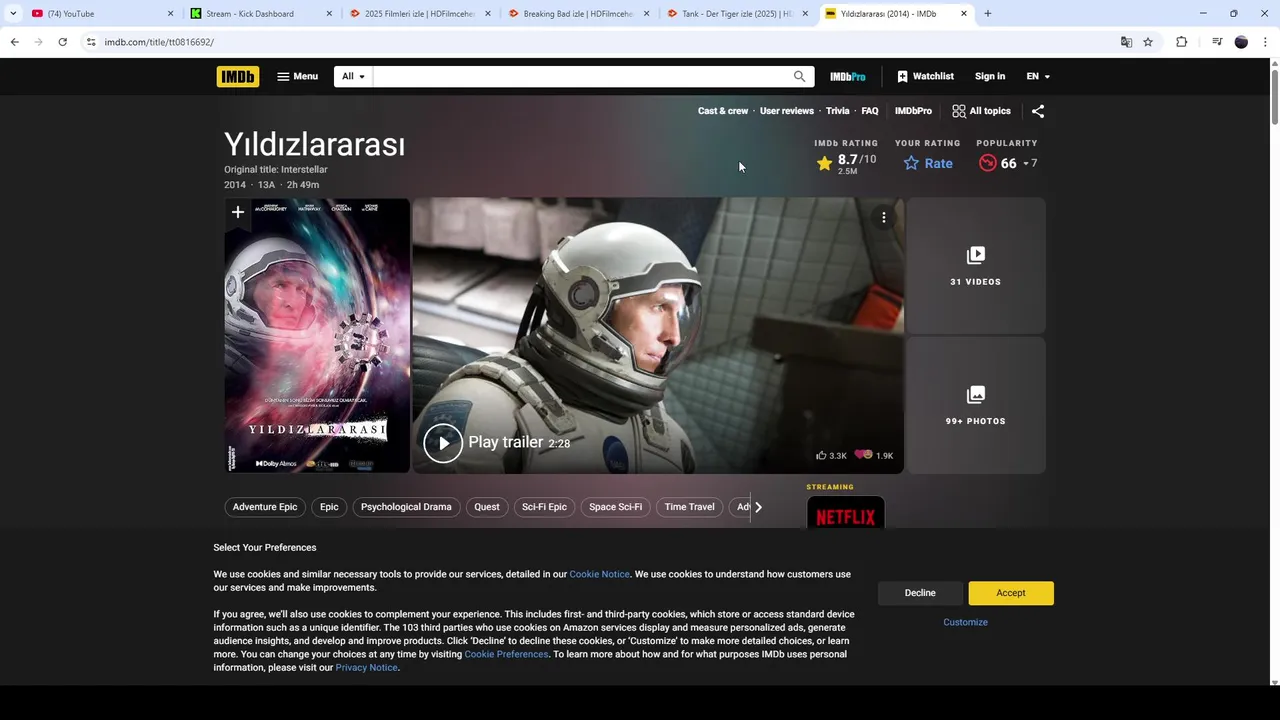Open the Cookie Notice link
This screenshot has width=1280, height=720.
point(599,574)
